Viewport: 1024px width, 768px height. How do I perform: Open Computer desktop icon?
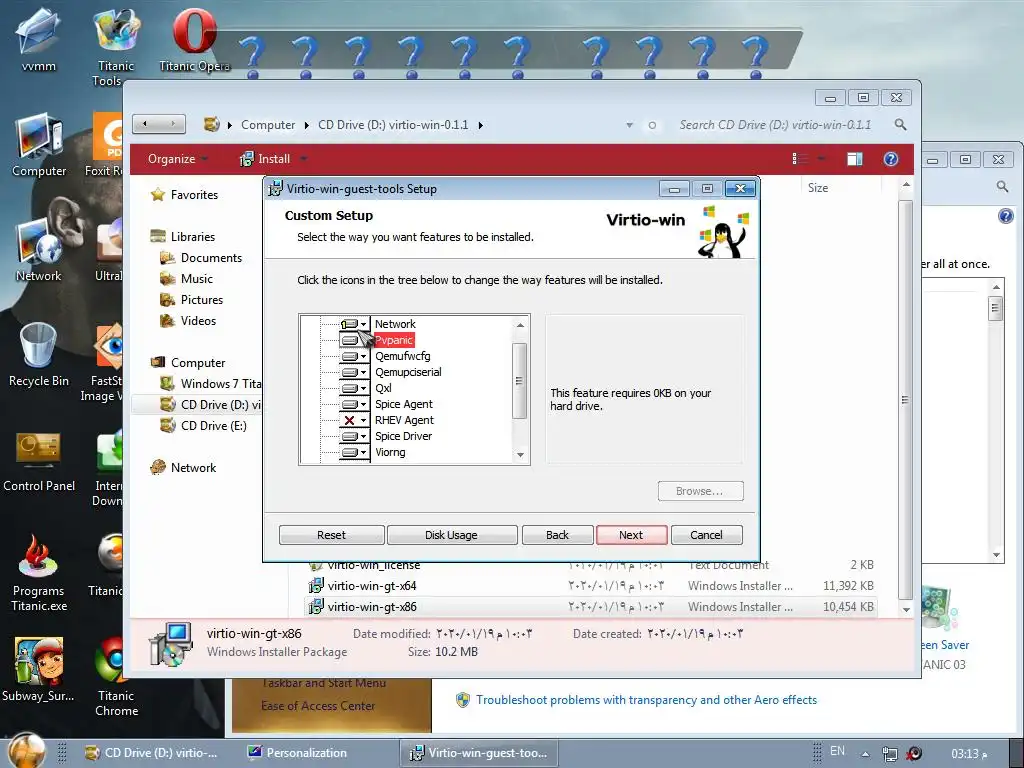click(39, 145)
